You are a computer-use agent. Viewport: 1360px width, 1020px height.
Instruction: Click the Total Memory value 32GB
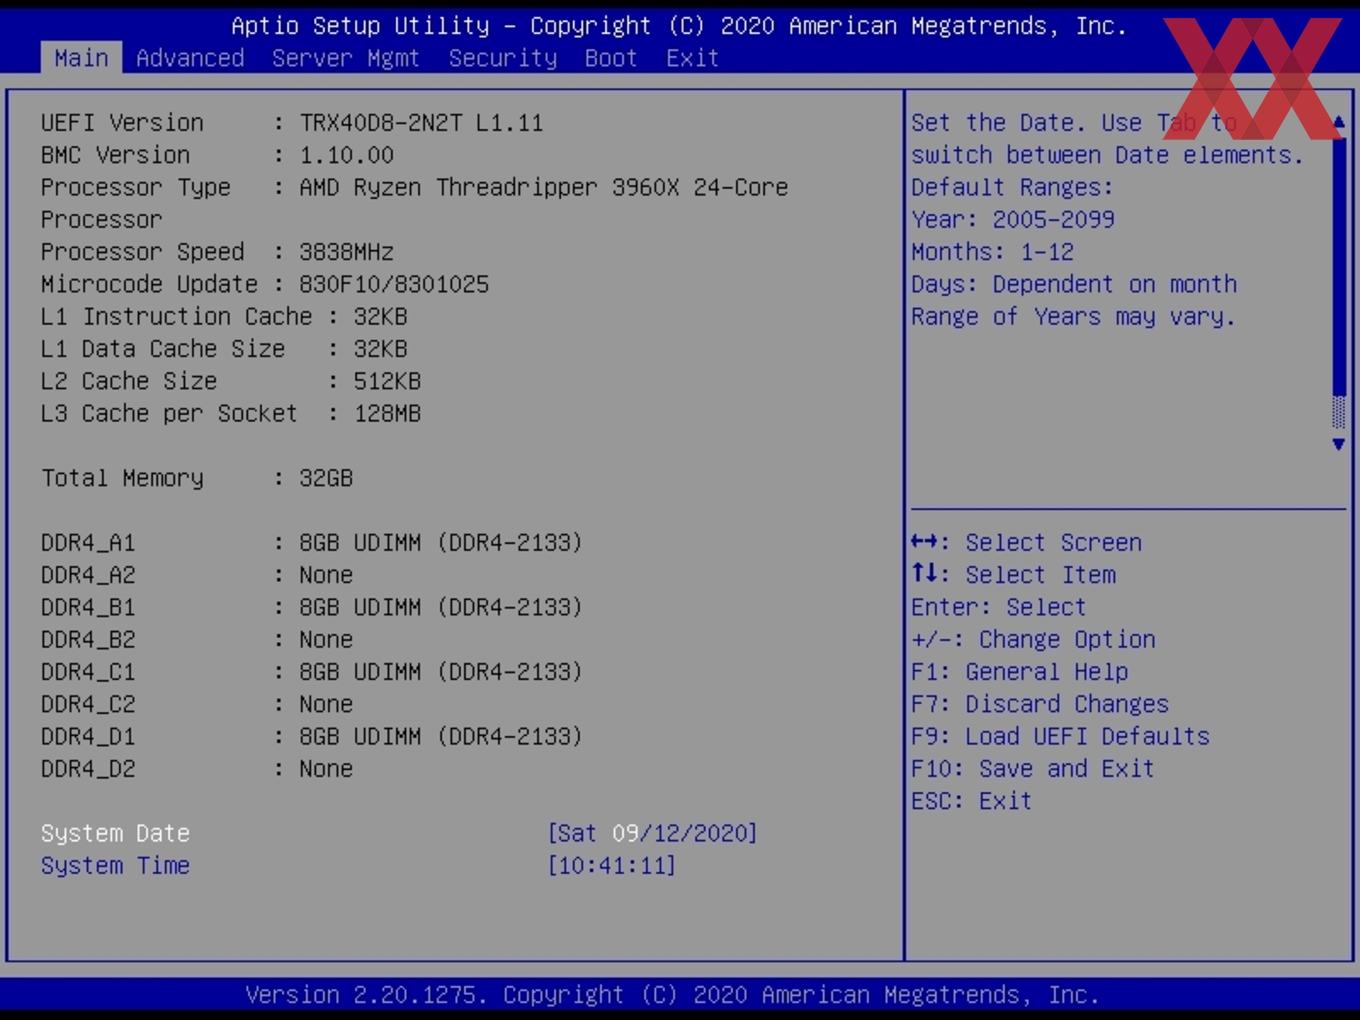pos(326,478)
